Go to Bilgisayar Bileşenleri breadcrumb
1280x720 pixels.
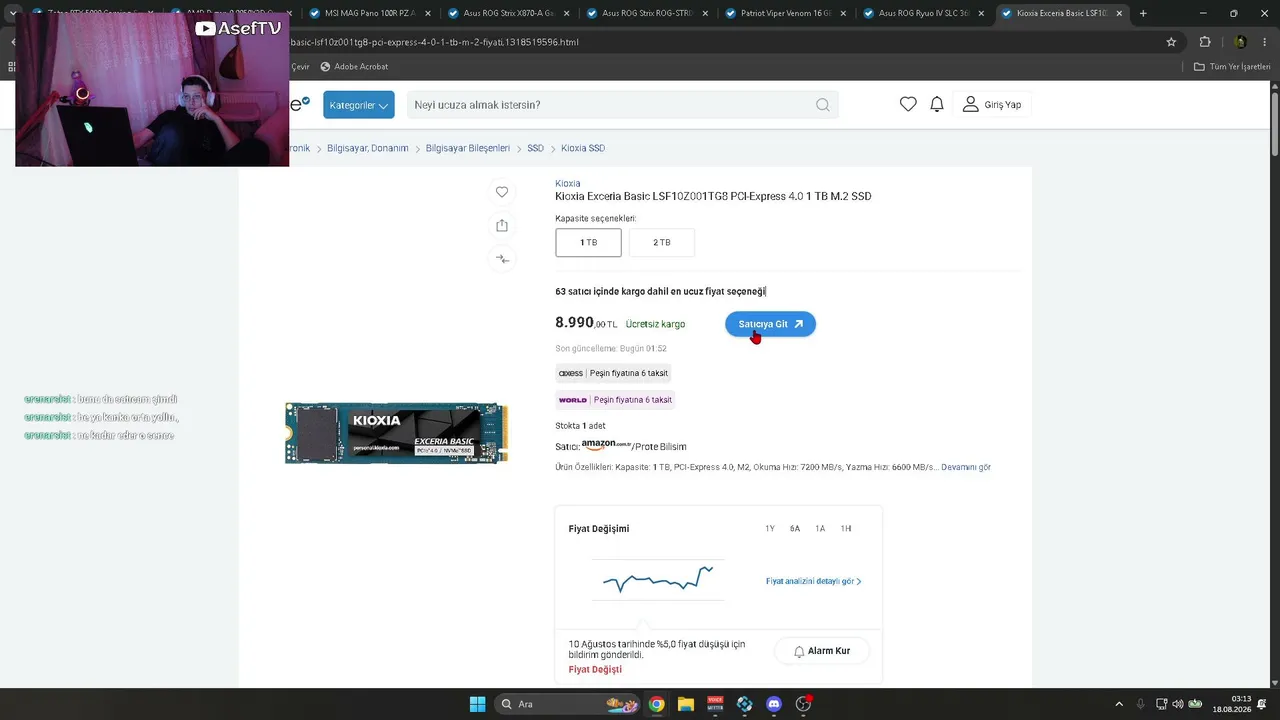468,148
